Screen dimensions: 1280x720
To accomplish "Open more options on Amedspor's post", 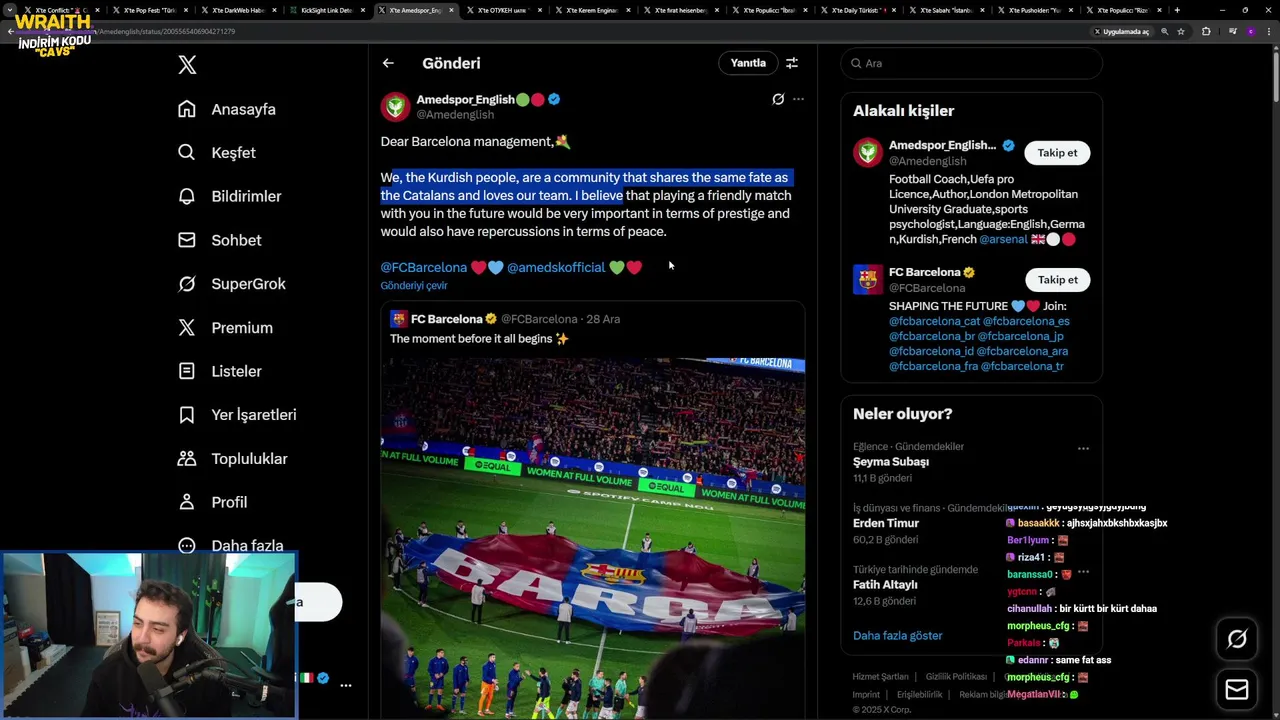I will coord(798,99).
